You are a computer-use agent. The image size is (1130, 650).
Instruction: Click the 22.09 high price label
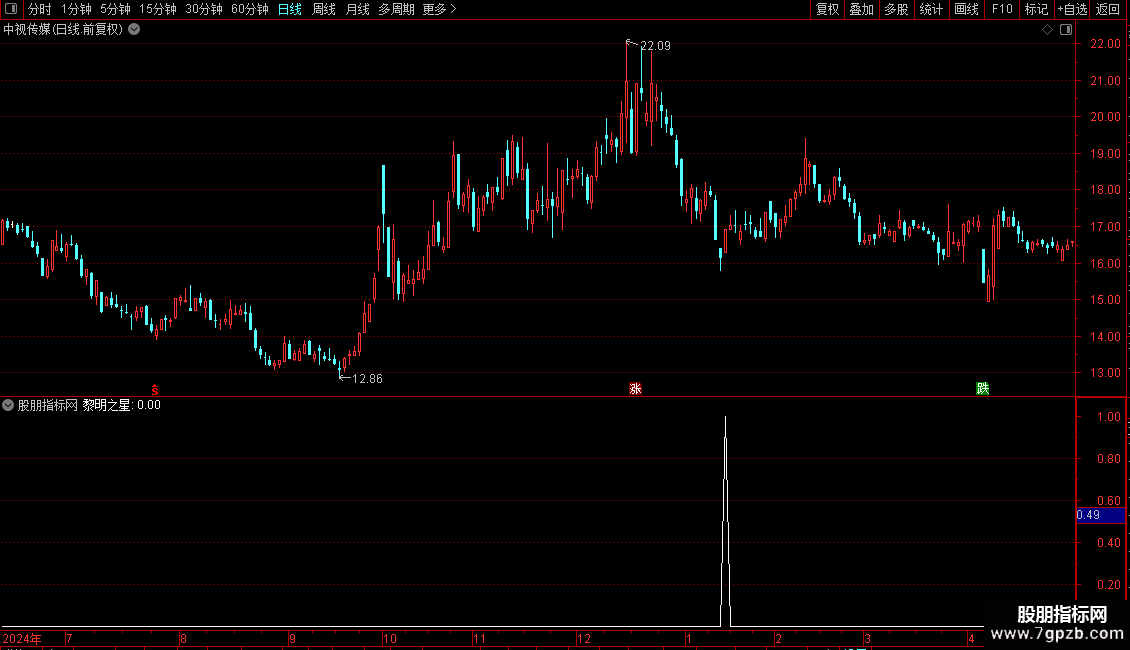tap(655, 45)
